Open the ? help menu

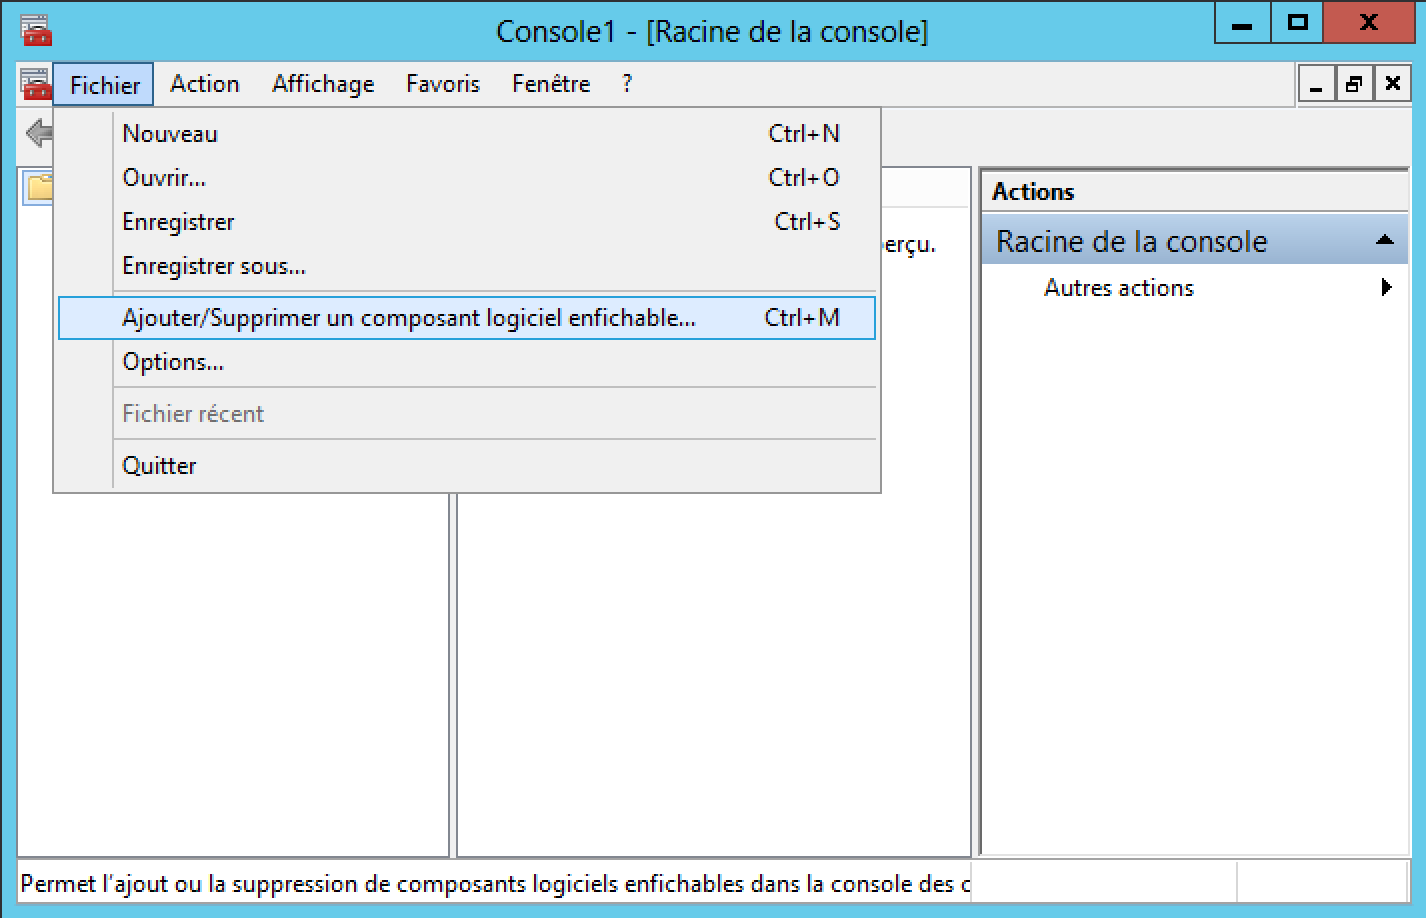(x=627, y=84)
